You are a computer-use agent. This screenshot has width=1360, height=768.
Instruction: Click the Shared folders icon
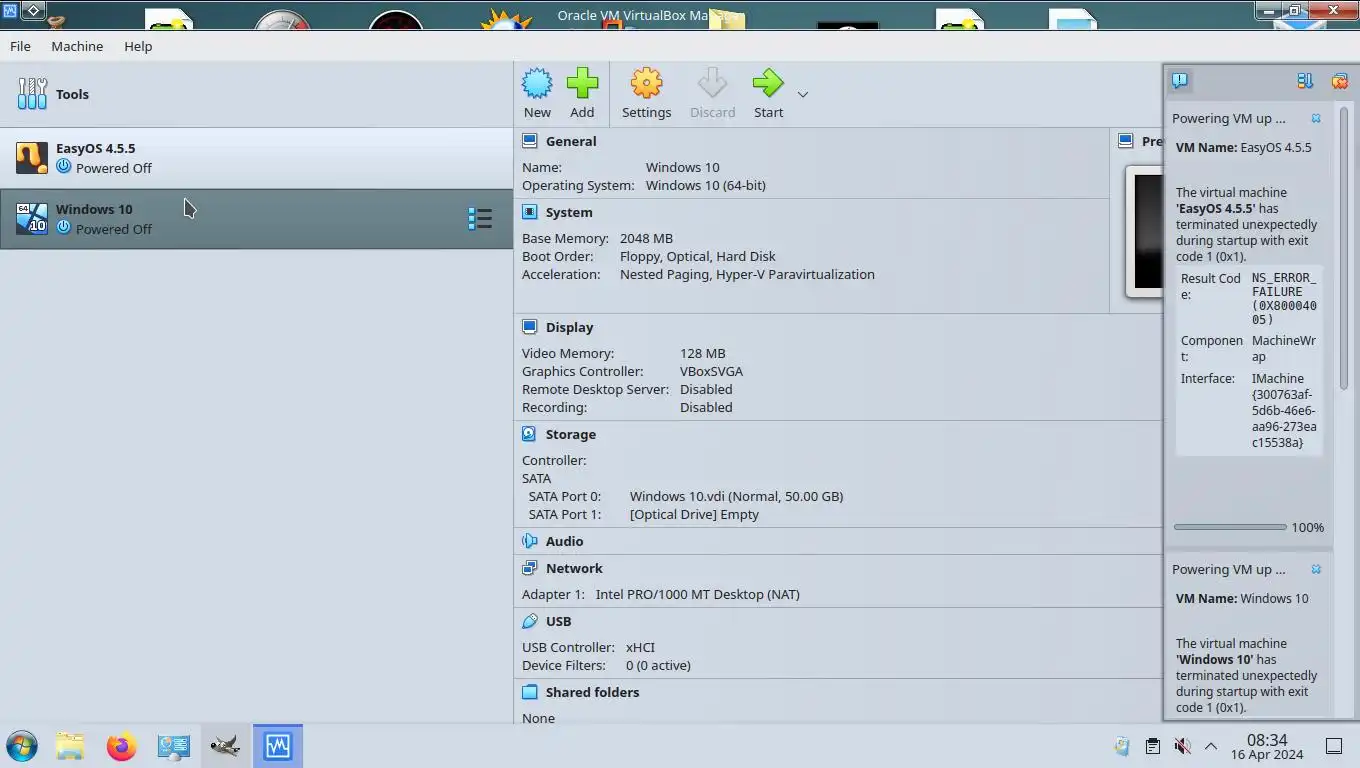[x=530, y=692]
